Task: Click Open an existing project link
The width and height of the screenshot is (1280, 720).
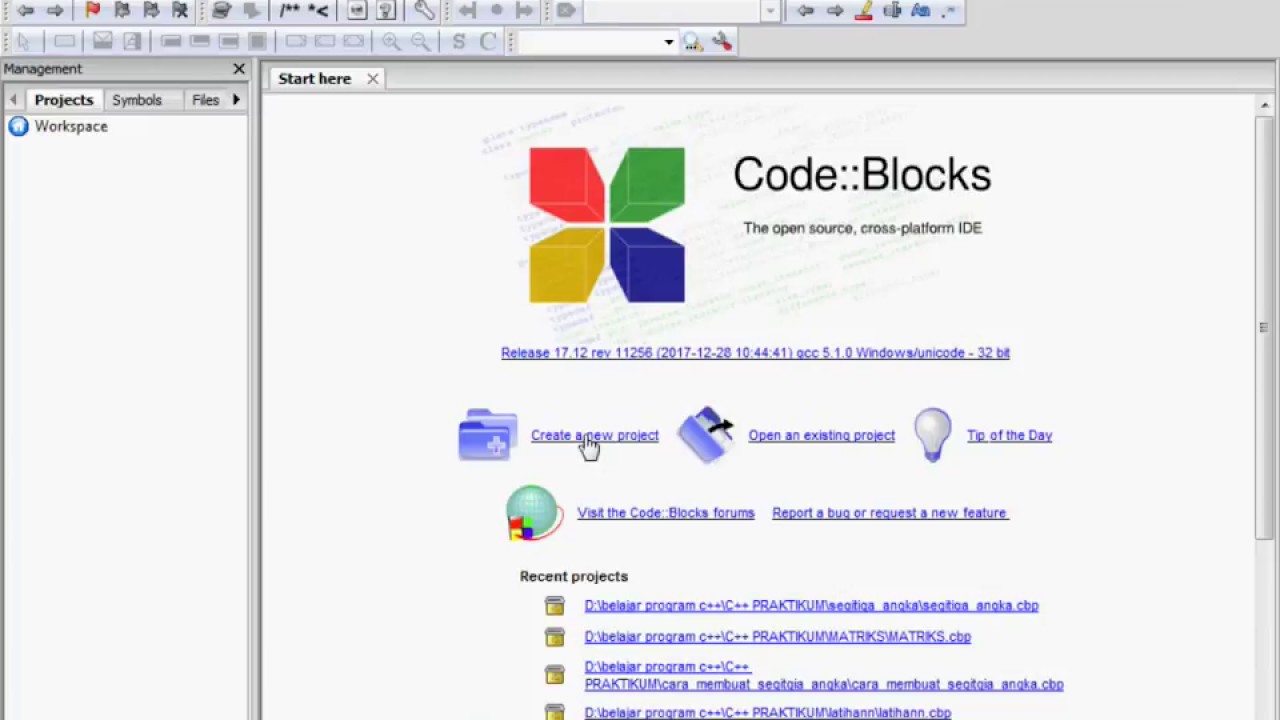Action: click(821, 435)
